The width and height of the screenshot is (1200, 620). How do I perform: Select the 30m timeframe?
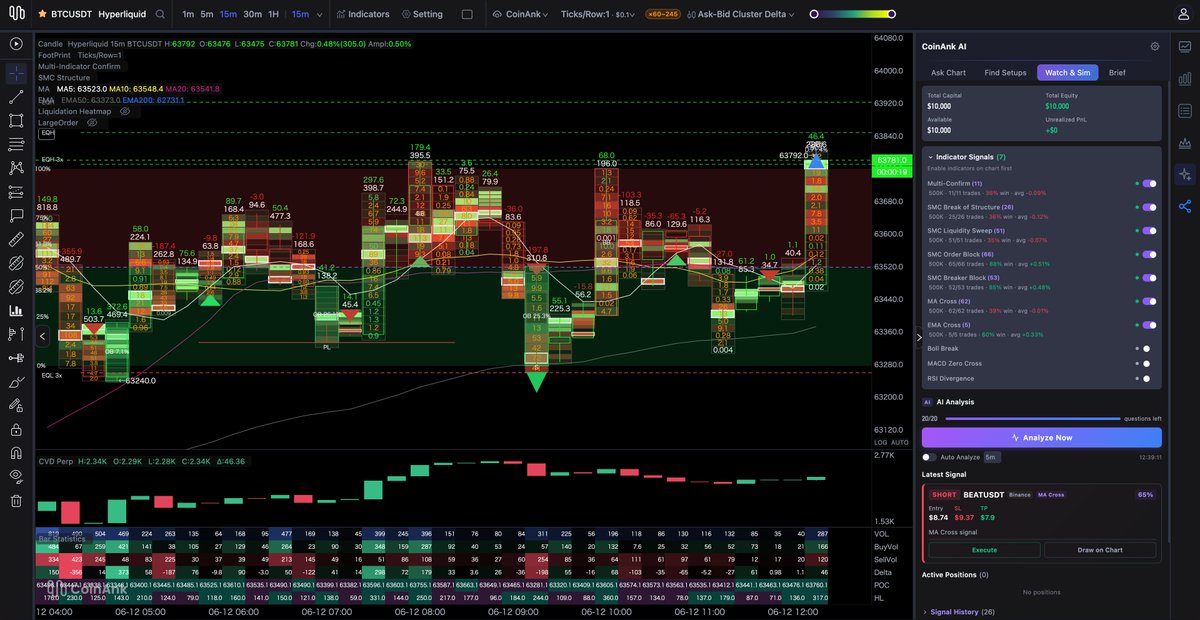tap(252, 15)
